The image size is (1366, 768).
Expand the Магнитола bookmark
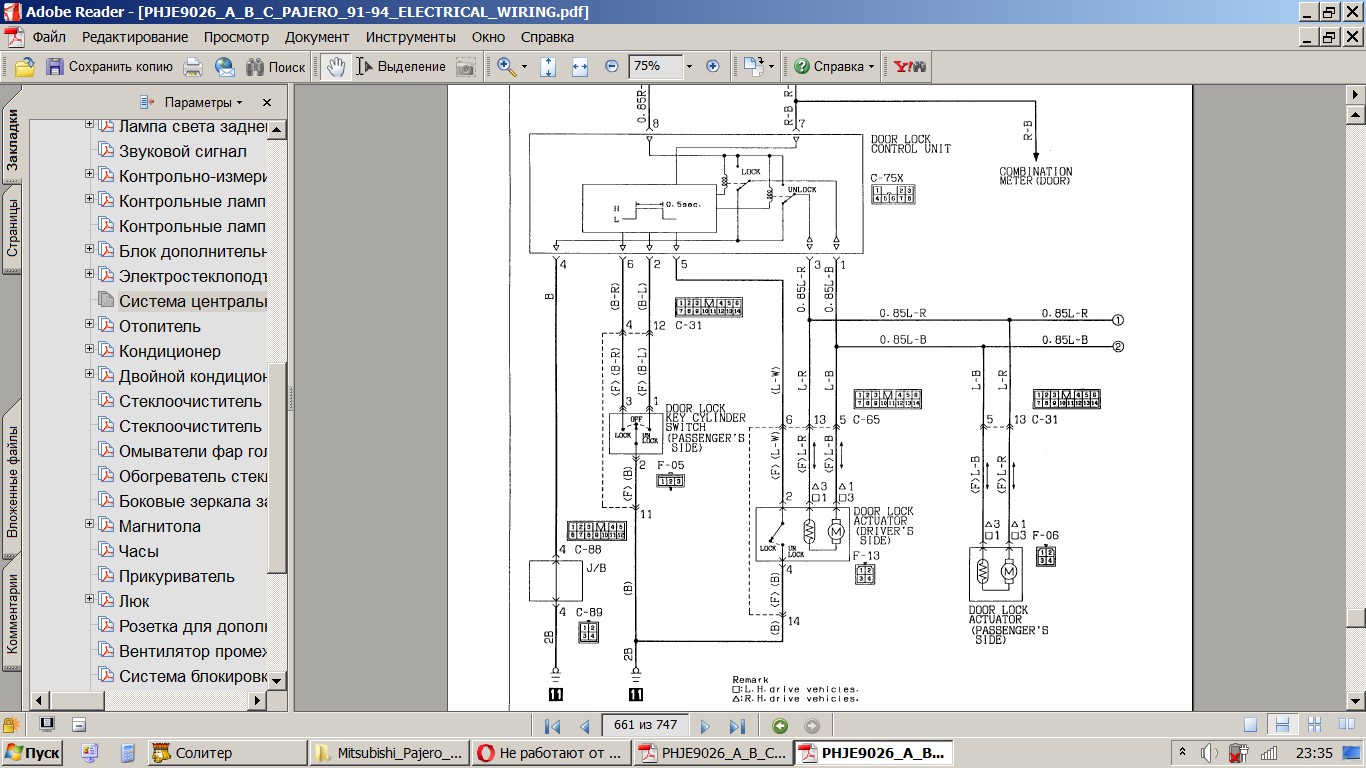tap(90, 524)
